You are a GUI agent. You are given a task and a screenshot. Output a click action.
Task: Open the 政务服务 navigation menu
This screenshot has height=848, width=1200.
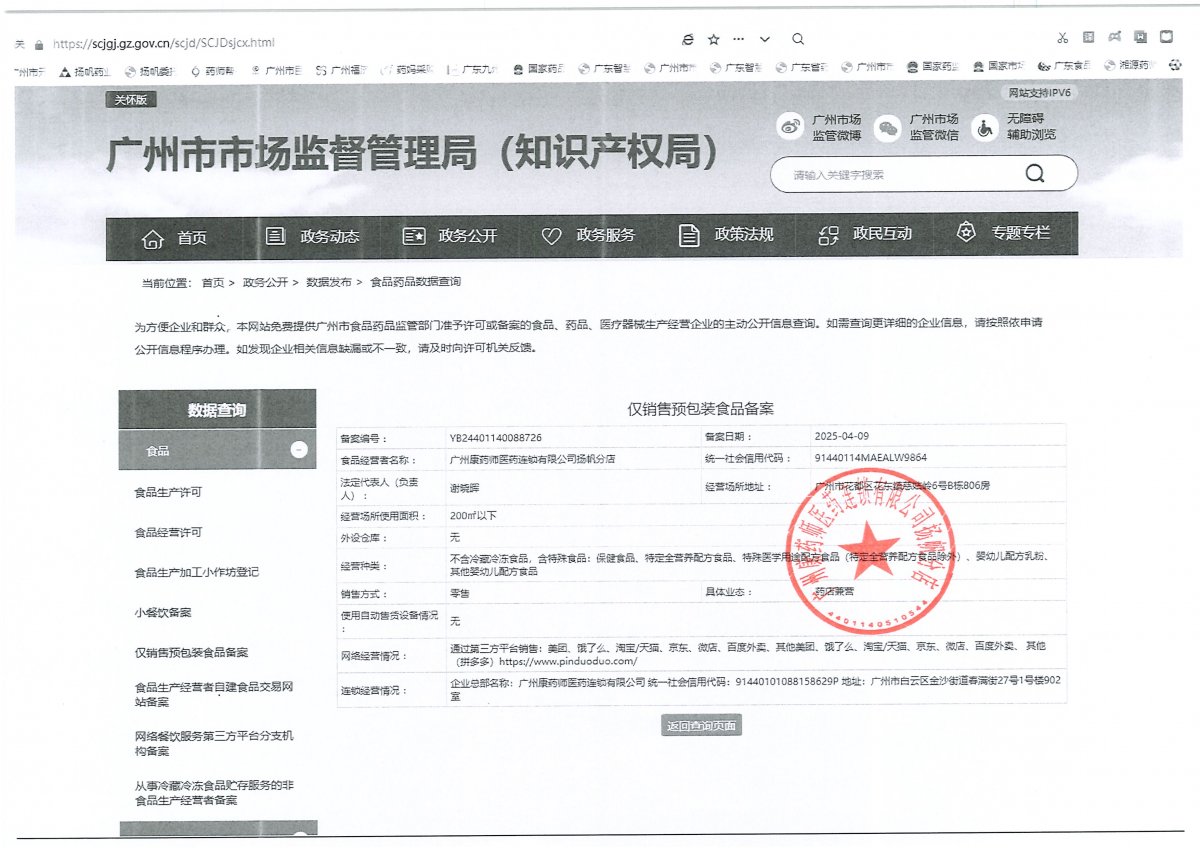[605, 236]
